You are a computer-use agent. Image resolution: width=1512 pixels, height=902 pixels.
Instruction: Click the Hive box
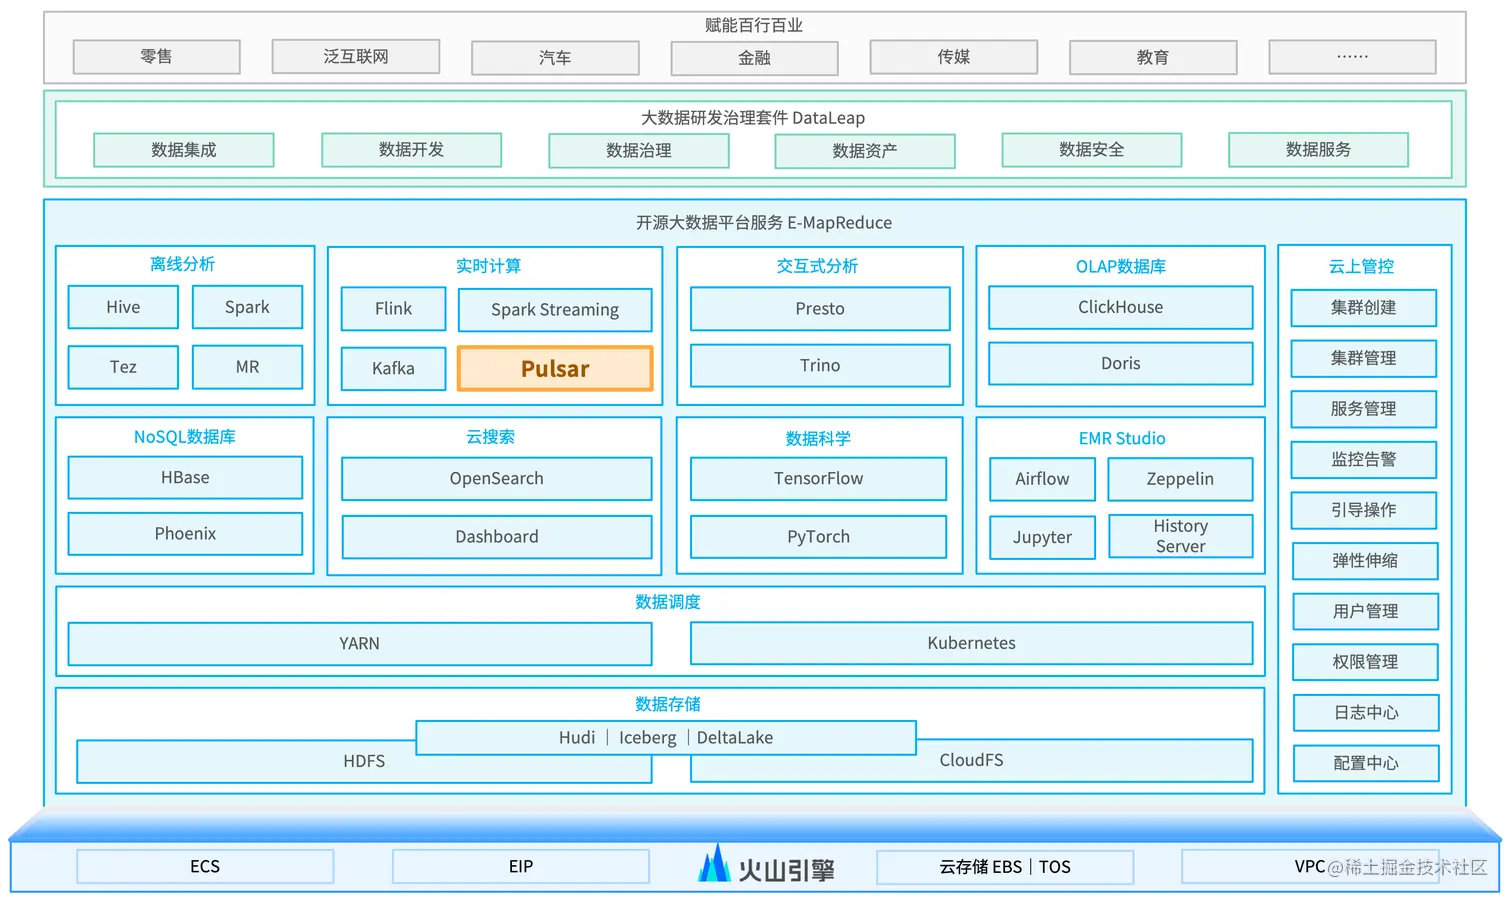[x=123, y=307]
